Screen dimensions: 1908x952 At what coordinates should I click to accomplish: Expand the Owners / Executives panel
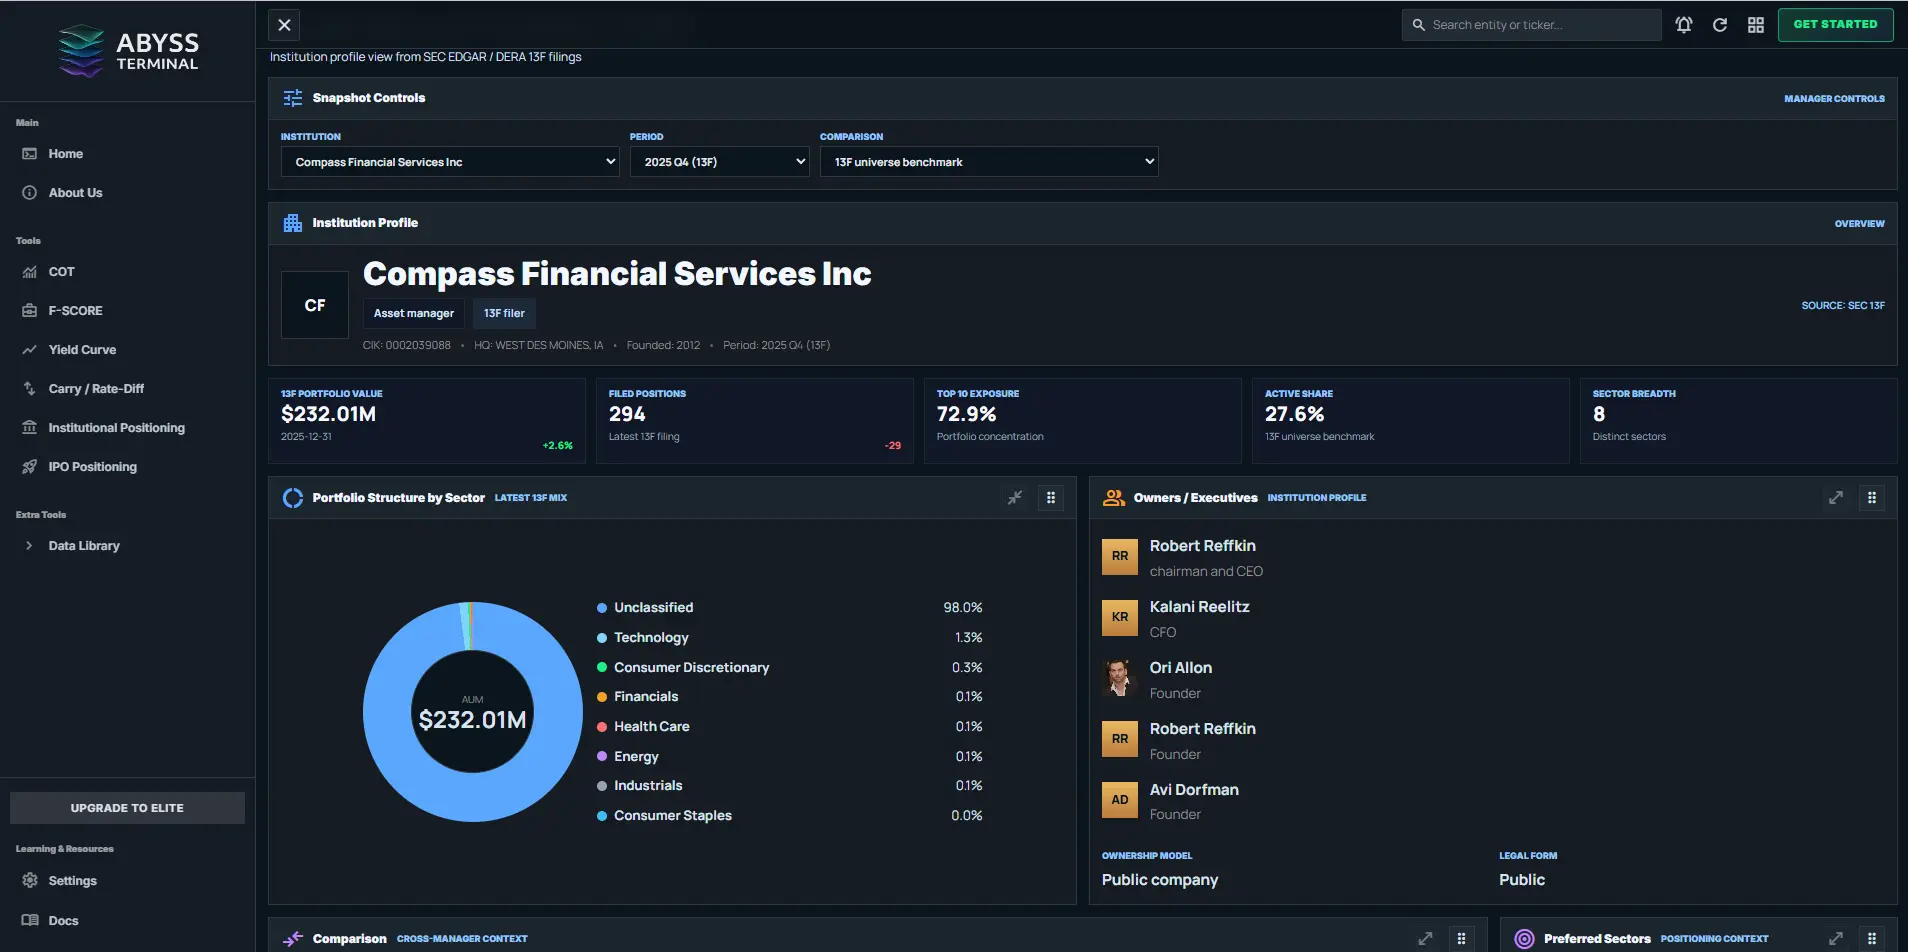pos(1836,498)
